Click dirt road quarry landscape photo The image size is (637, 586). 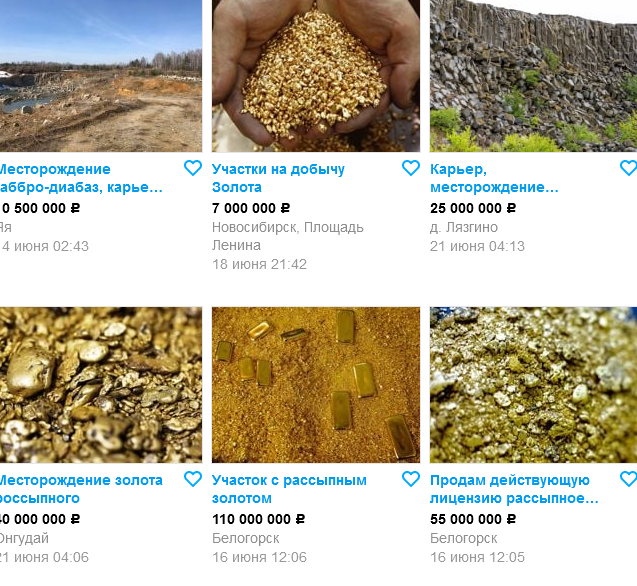pyautogui.click(x=101, y=76)
